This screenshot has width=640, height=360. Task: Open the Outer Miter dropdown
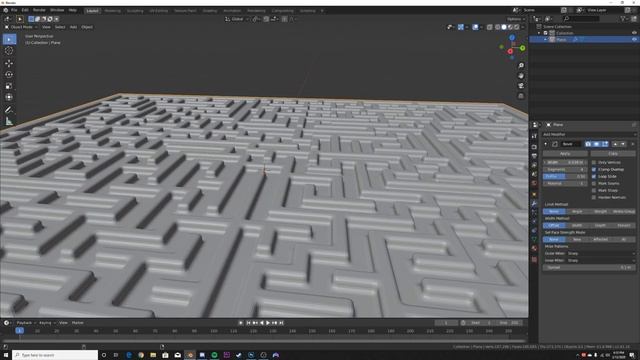pos(589,253)
